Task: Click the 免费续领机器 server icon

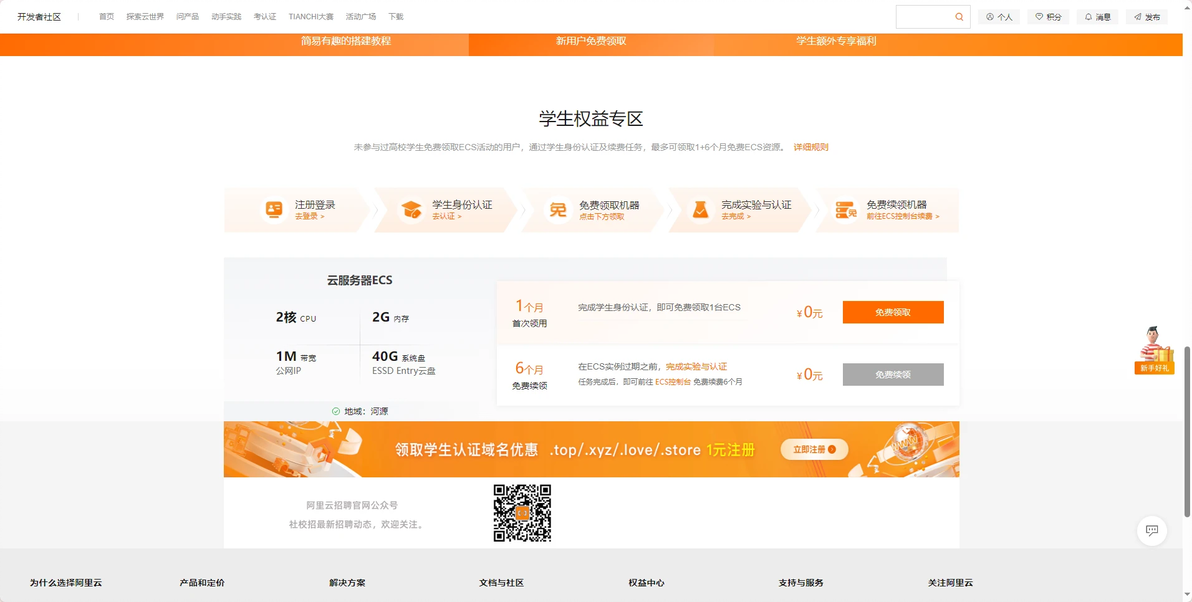Action: pyautogui.click(x=845, y=209)
